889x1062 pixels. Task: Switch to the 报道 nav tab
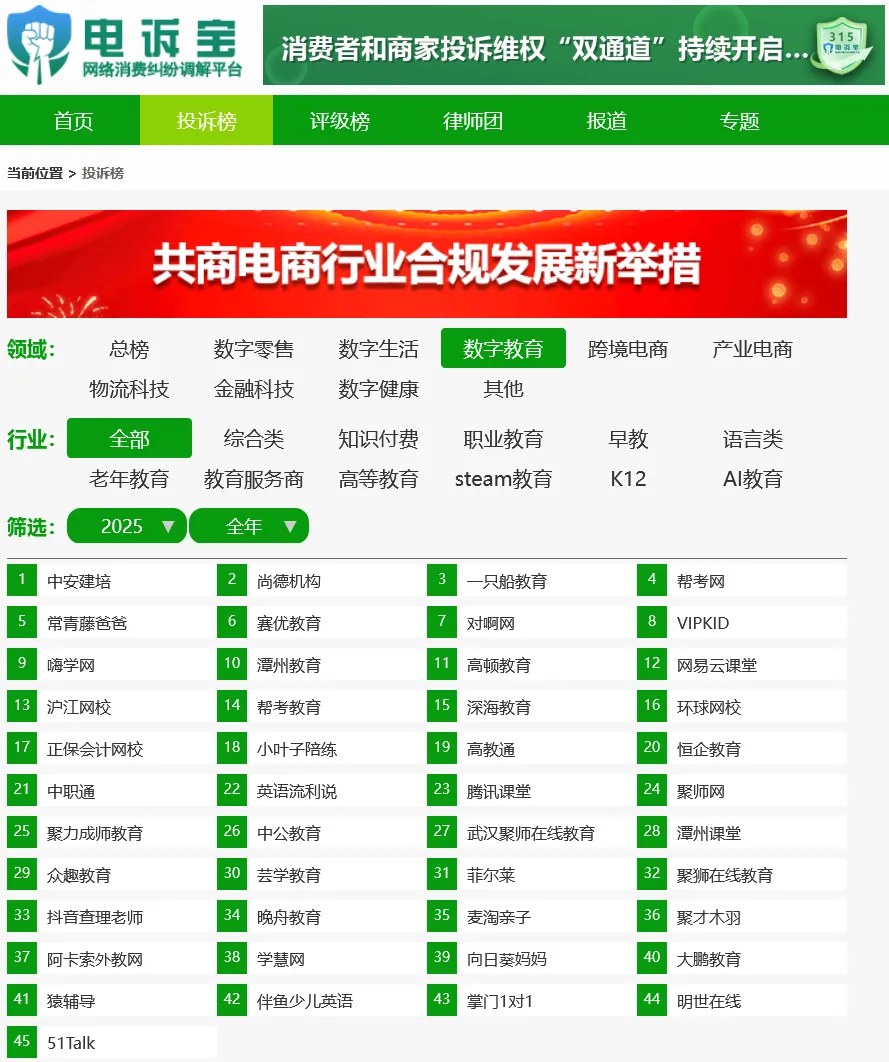pyautogui.click(x=606, y=121)
